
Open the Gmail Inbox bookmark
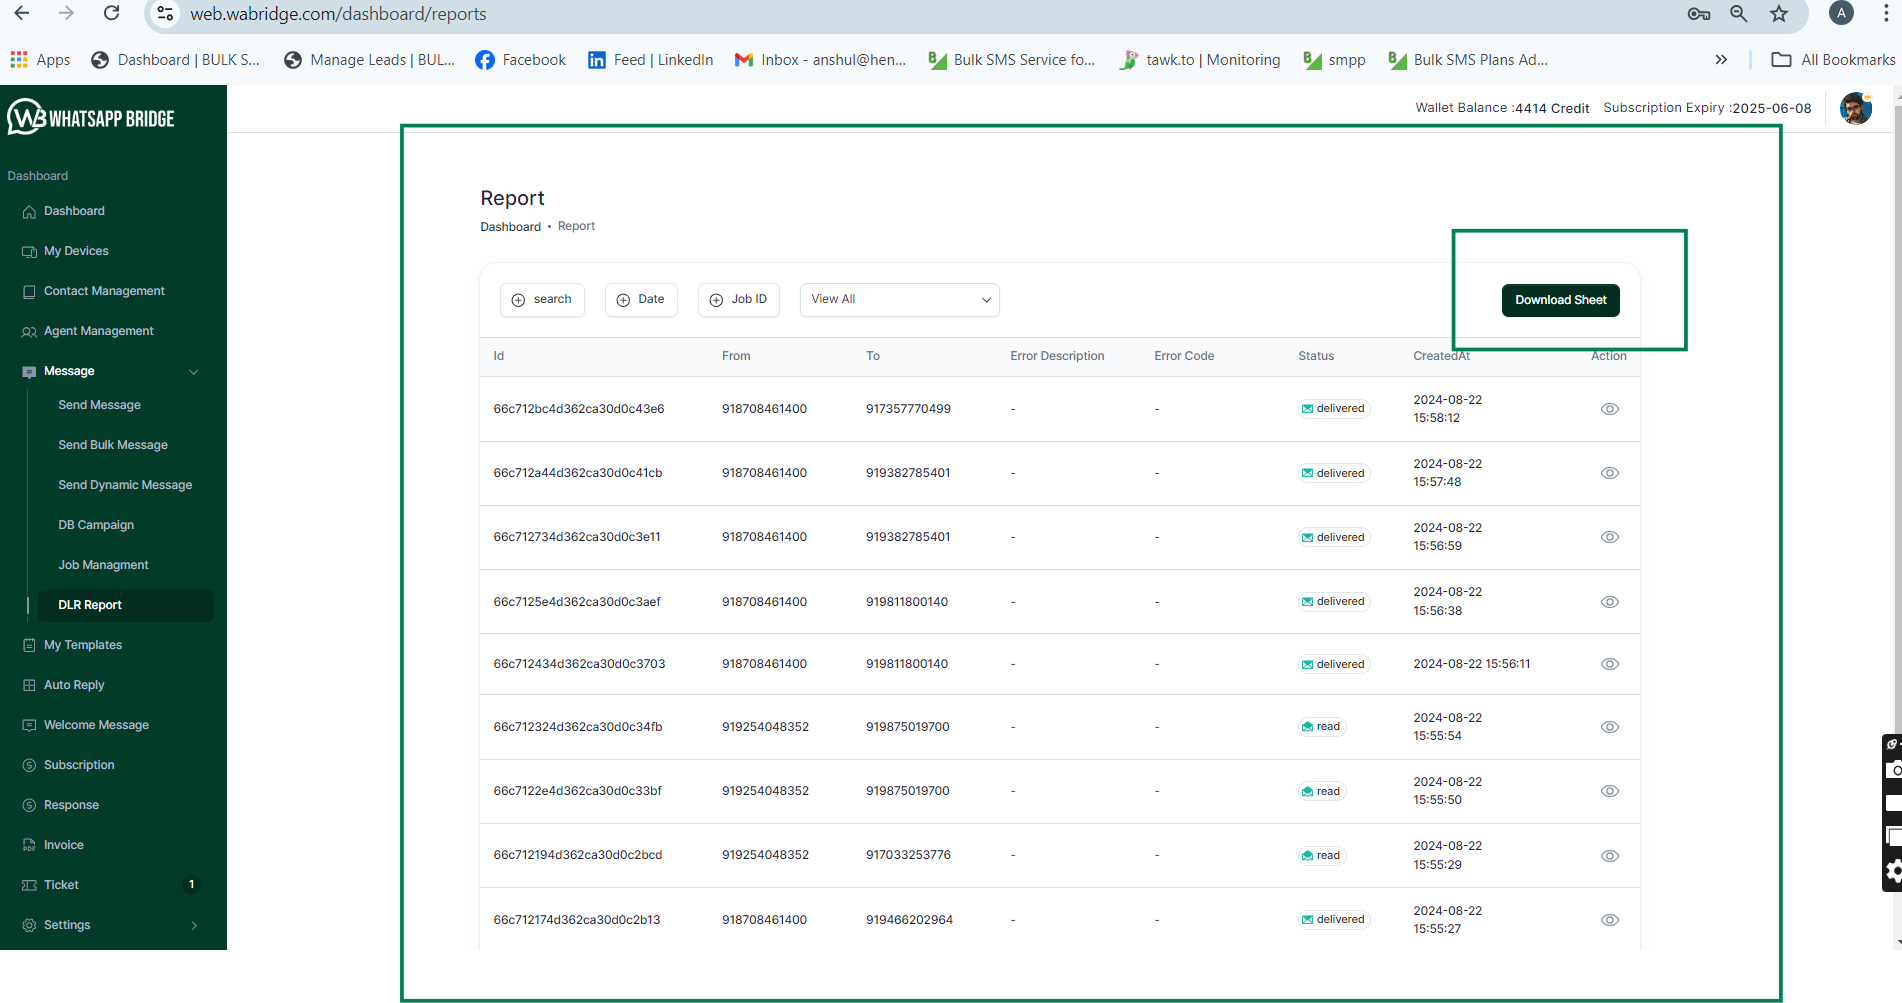click(820, 60)
